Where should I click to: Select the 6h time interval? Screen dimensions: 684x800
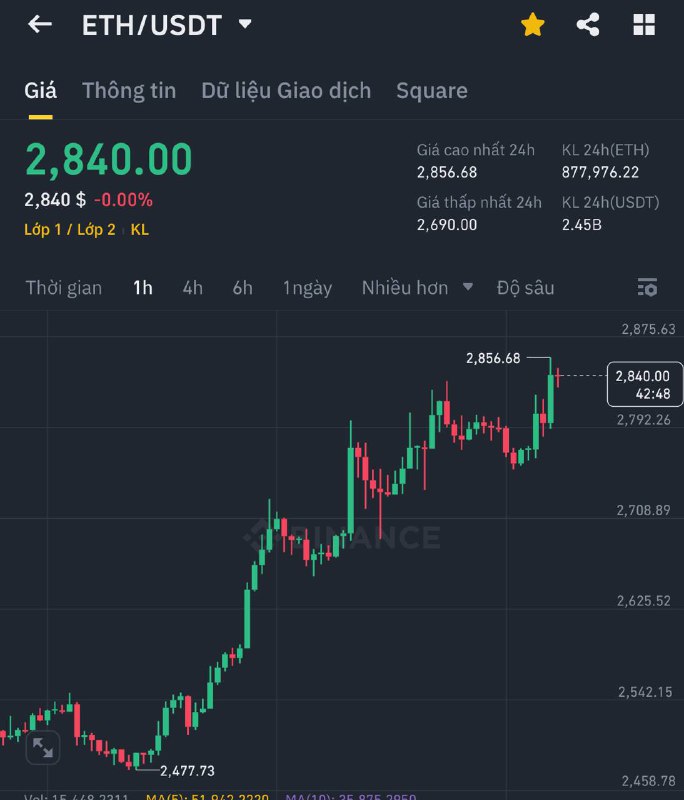[242, 288]
